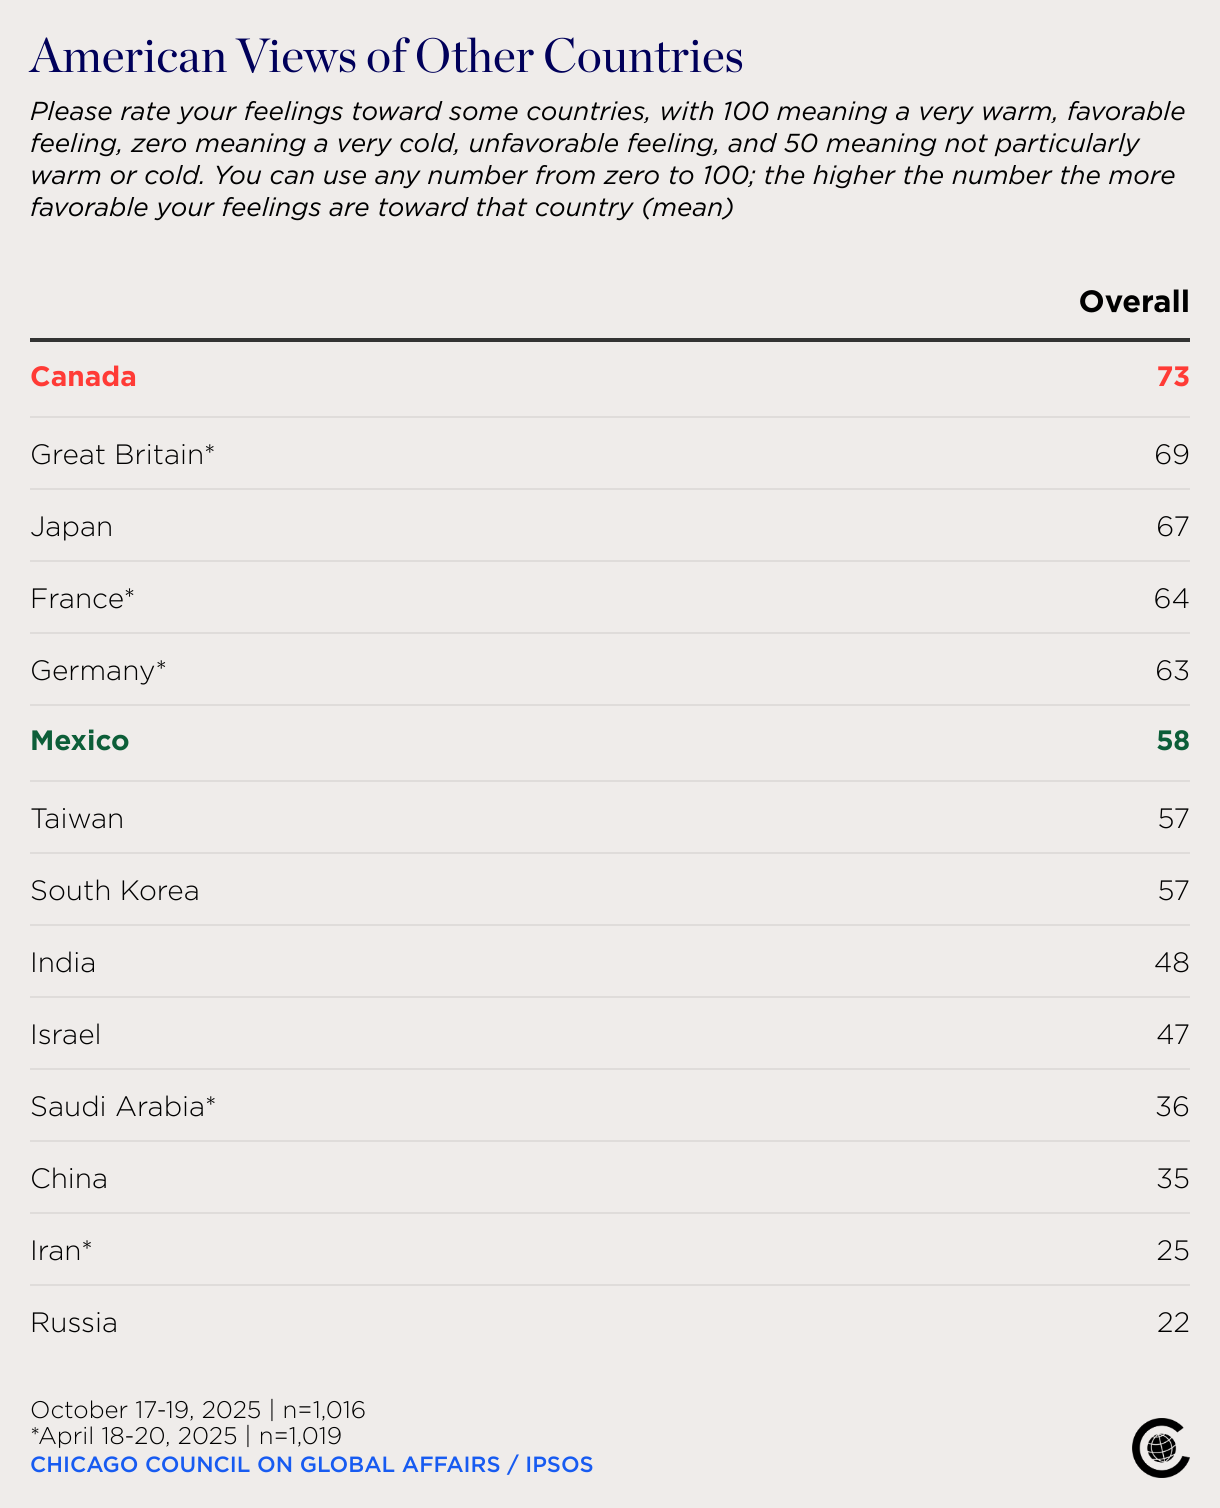This screenshot has width=1220, height=1508.
Task: Click the France row label
Action: [82, 598]
